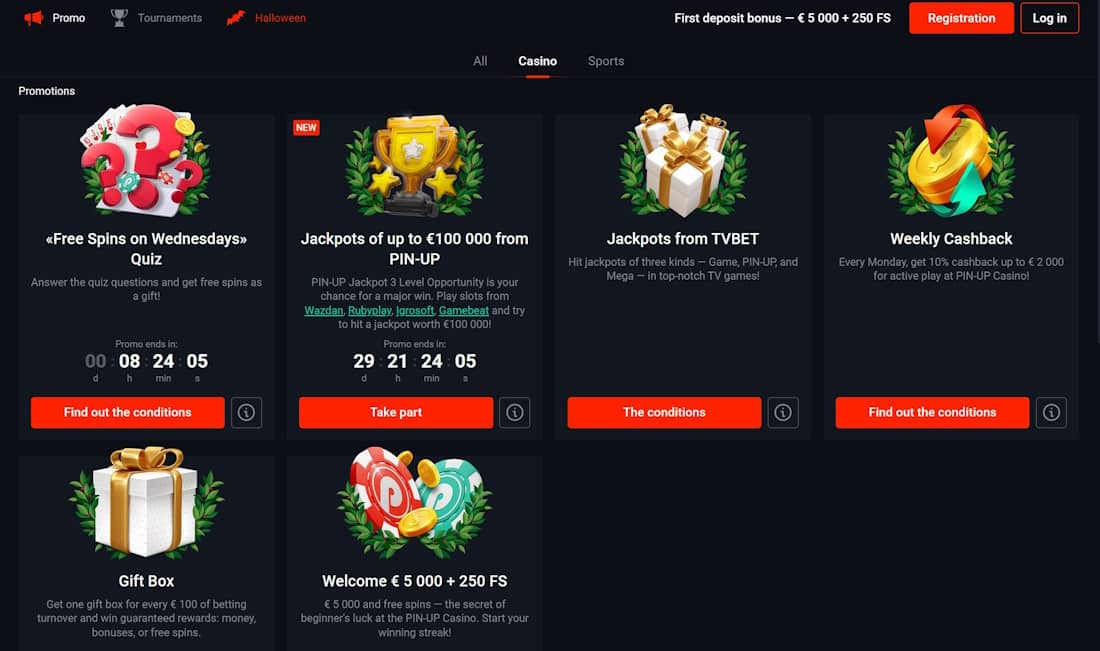Open info icon for Jackpots from TVBET

pos(783,412)
